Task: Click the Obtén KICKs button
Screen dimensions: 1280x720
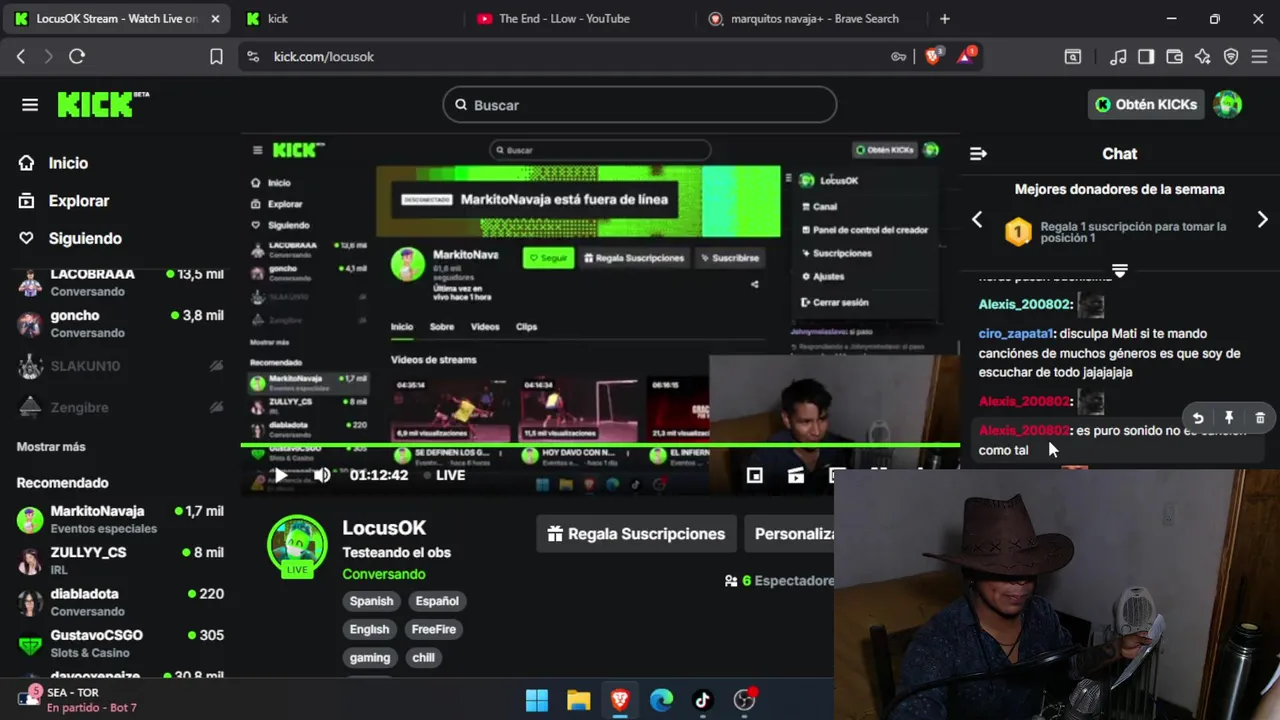Action: point(1146,104)
